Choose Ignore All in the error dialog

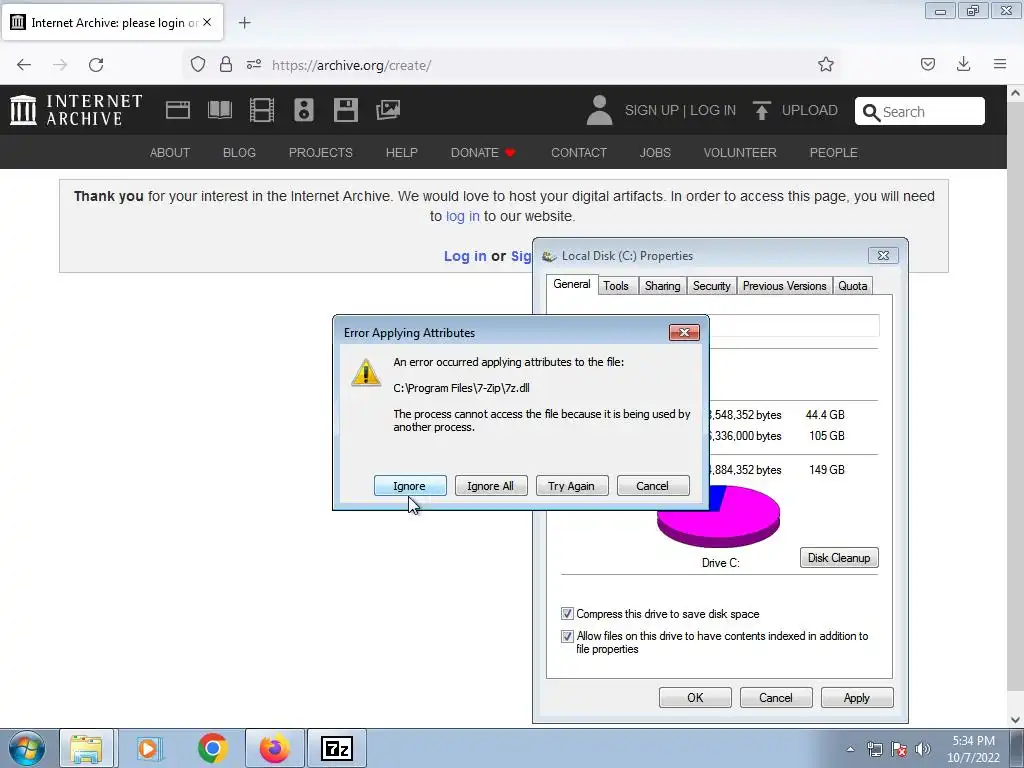(x=490, y=486)
